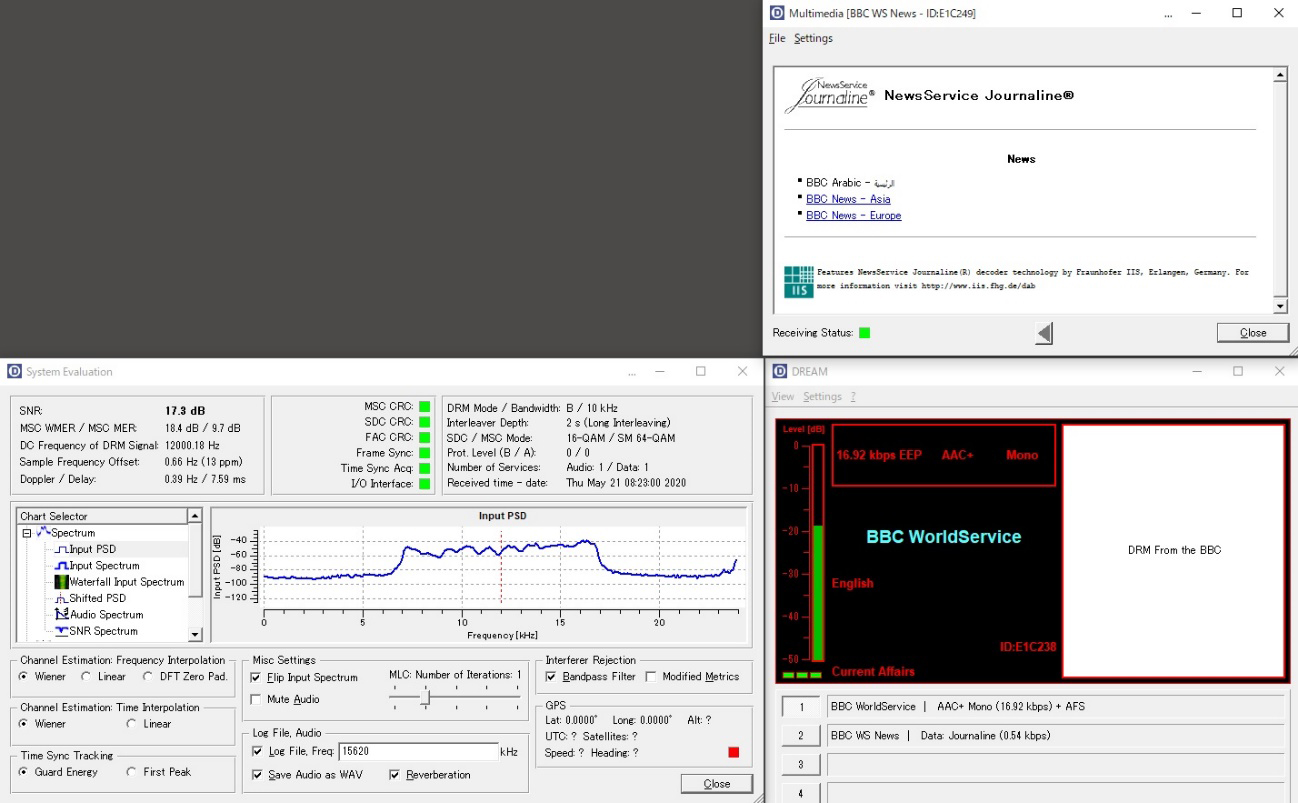
Task: Open the ? help menu in DREAM
Action: (x=853, y=397)
